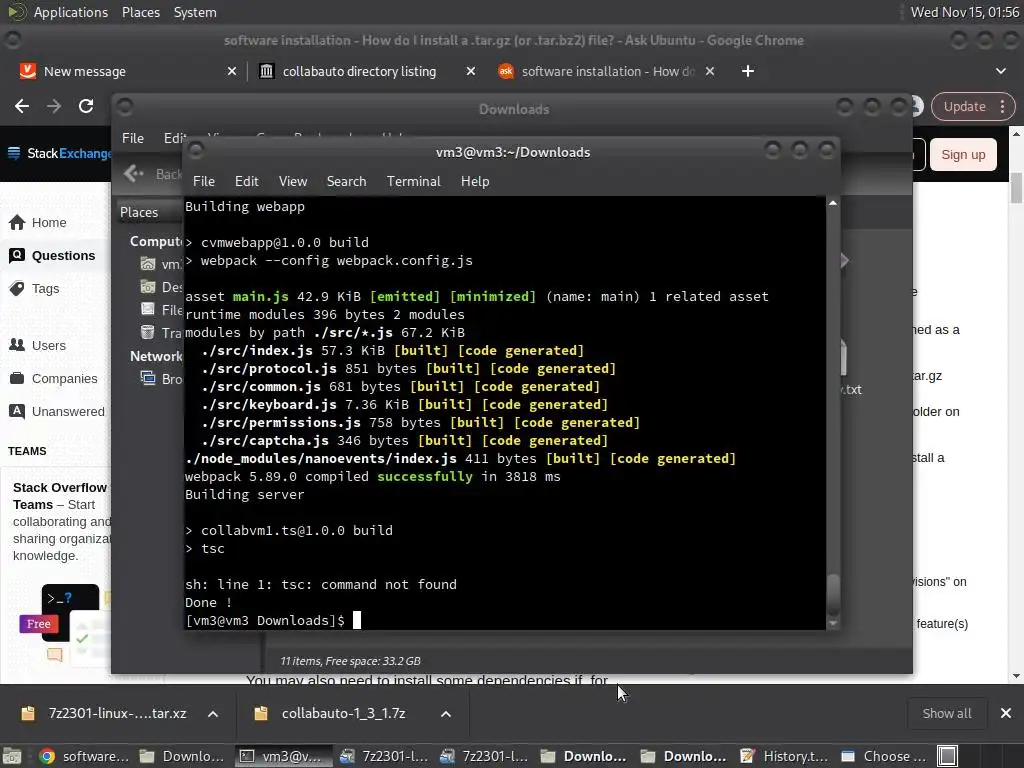Open Questions in Ask Ubuntu sidebar
Image resolution: width=1024 pixels, height=768 pixels.
tap(63, 256)
